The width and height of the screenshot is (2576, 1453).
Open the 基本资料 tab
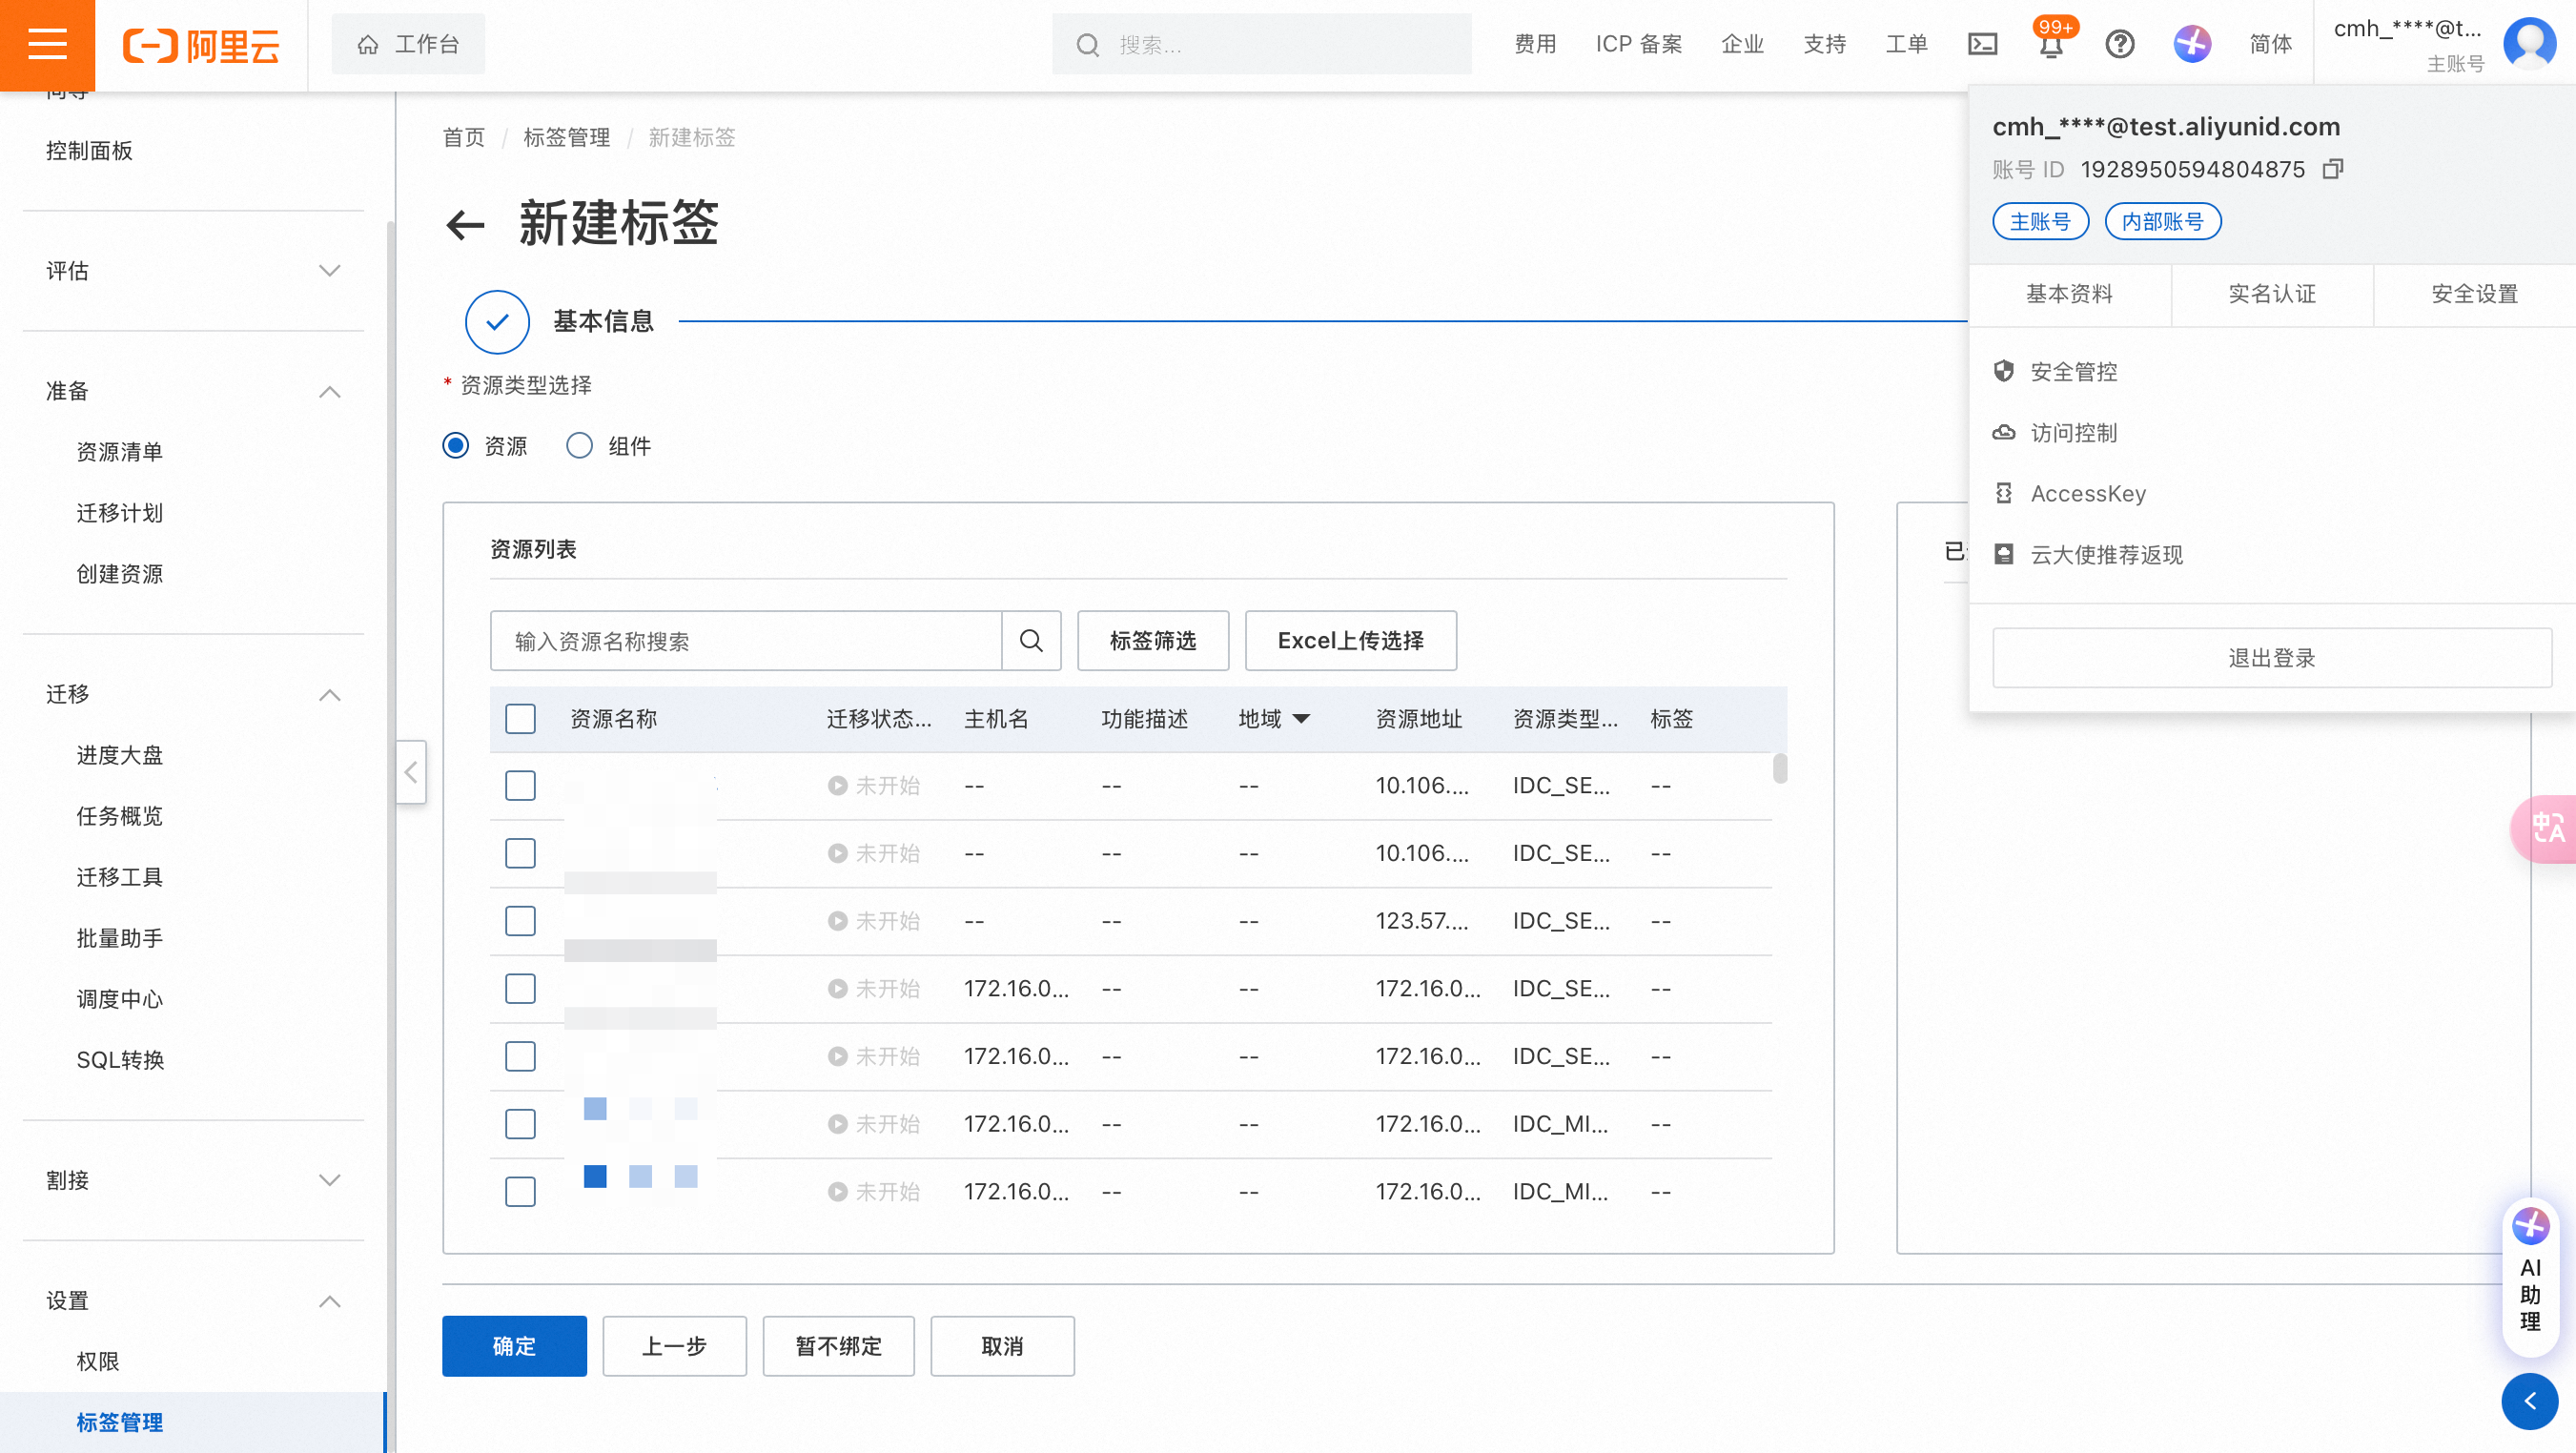2069,294
